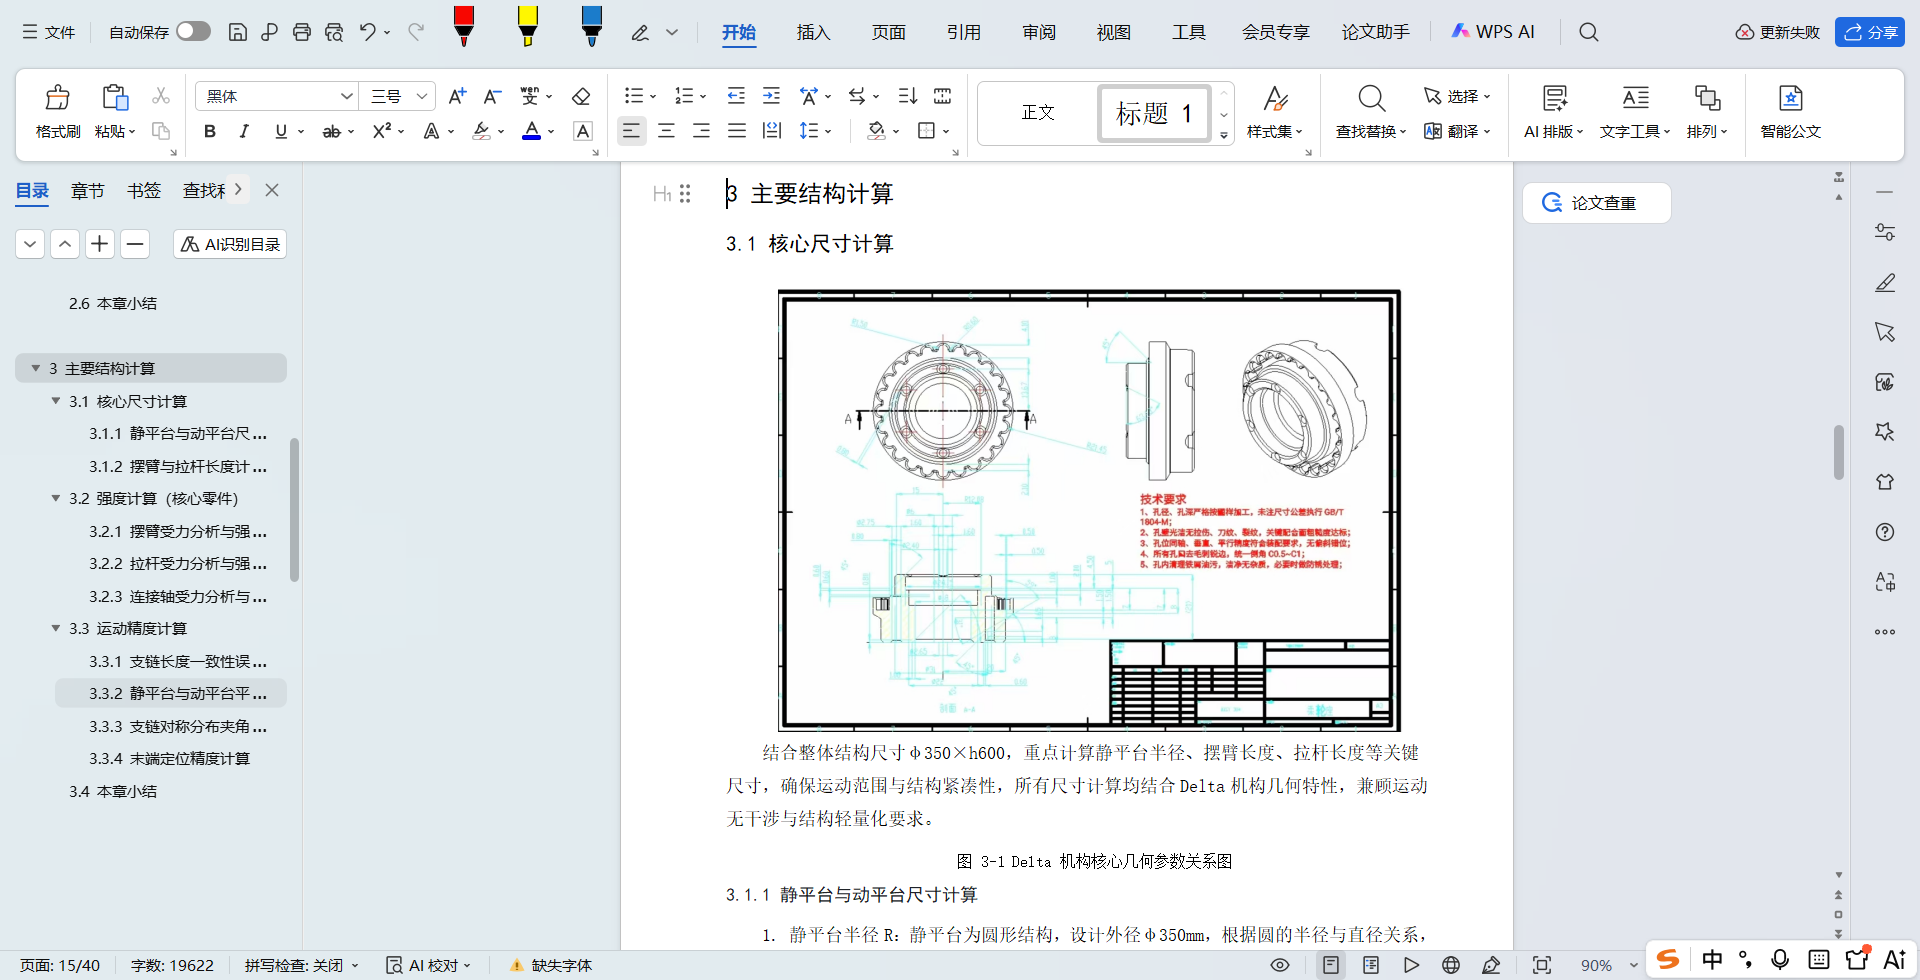
Task: Click the Print icon
Action: coord(302,32)
